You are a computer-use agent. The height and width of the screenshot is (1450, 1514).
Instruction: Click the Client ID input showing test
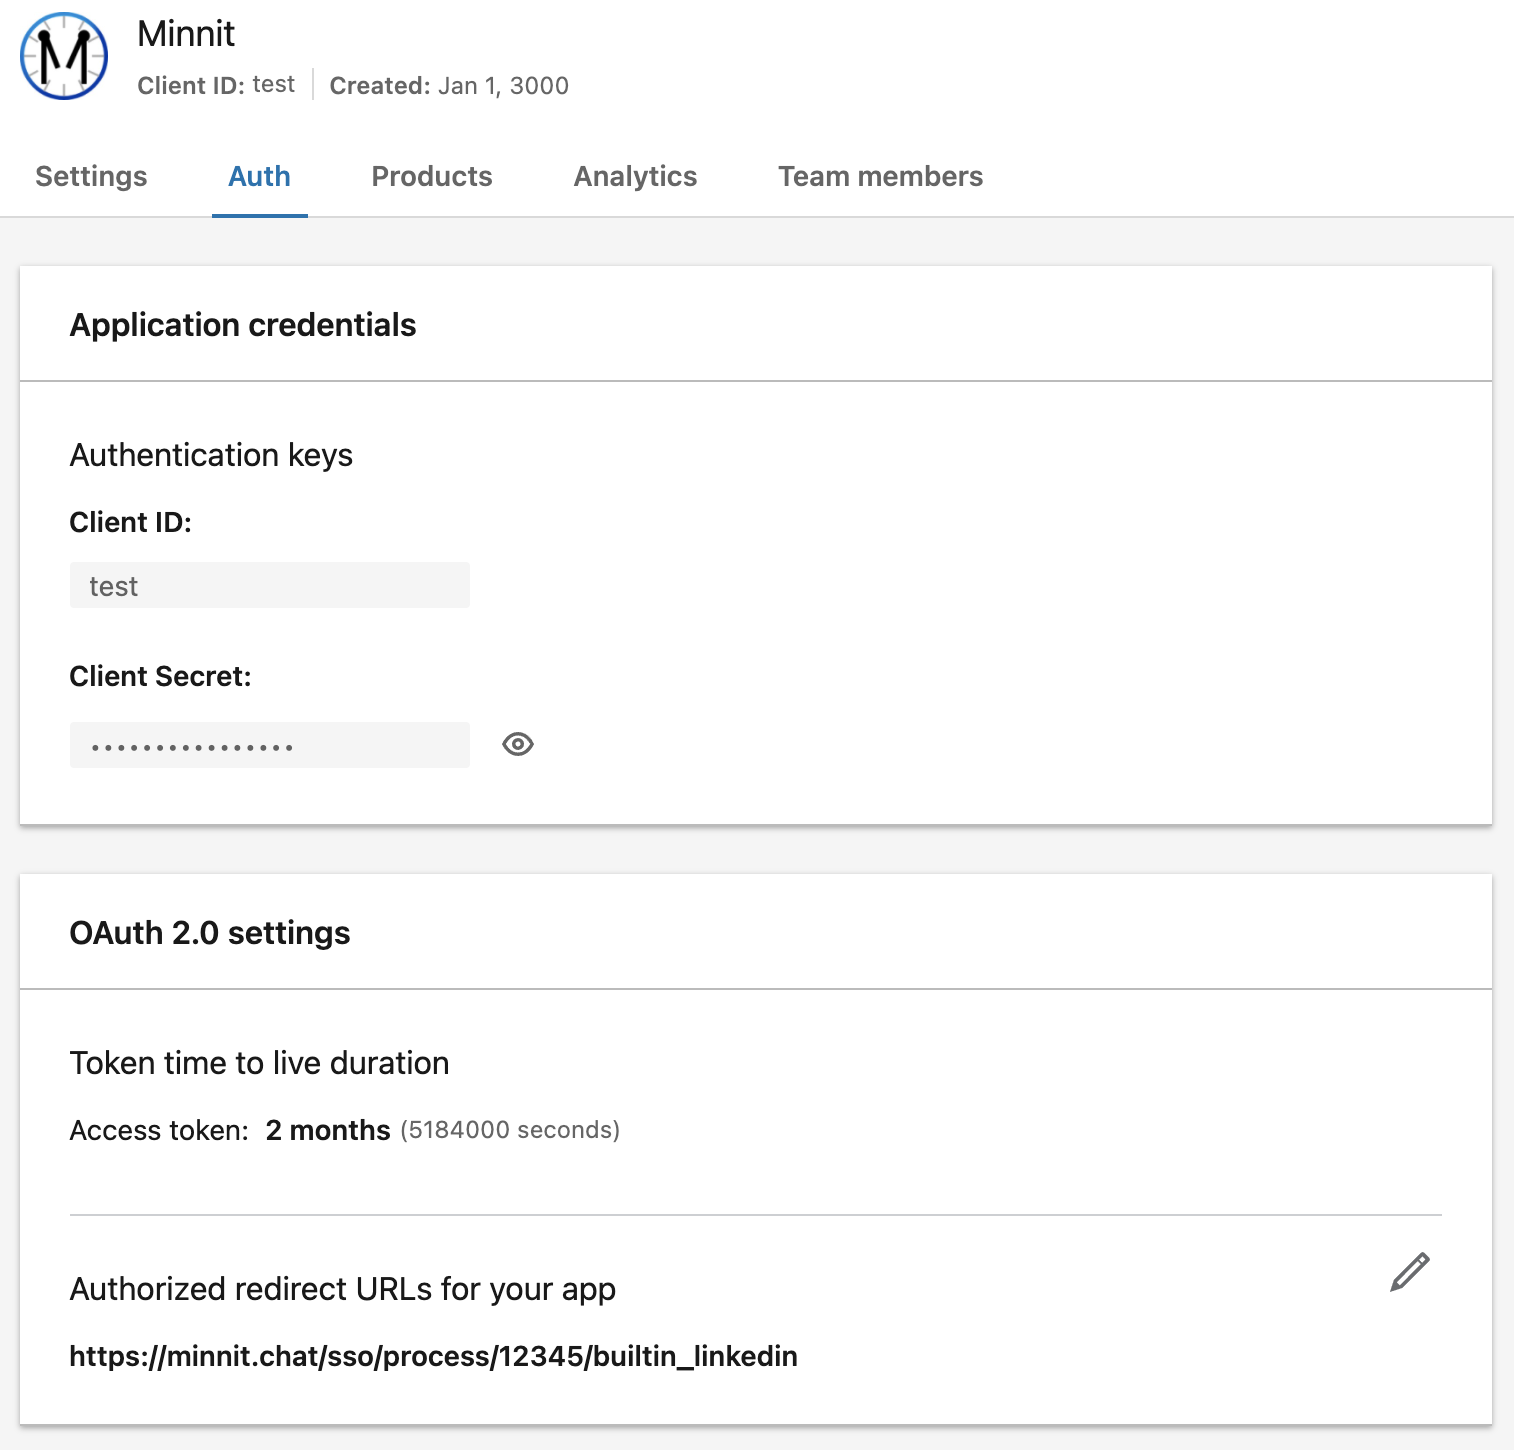pyautogui.click(x=269, y=585)
